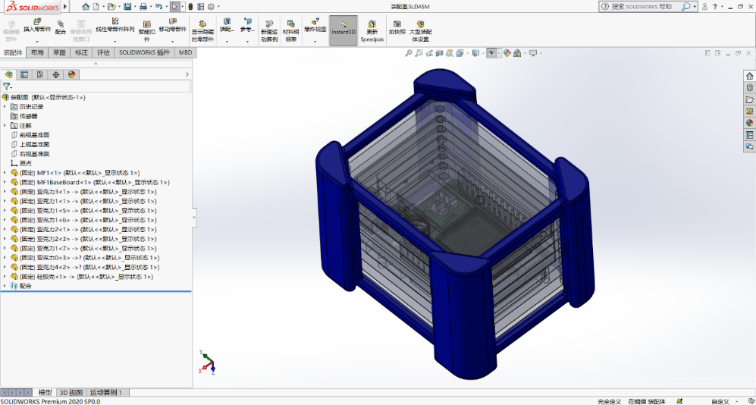Switch to 运动算例 1 motion study tab

coord(107,392)
